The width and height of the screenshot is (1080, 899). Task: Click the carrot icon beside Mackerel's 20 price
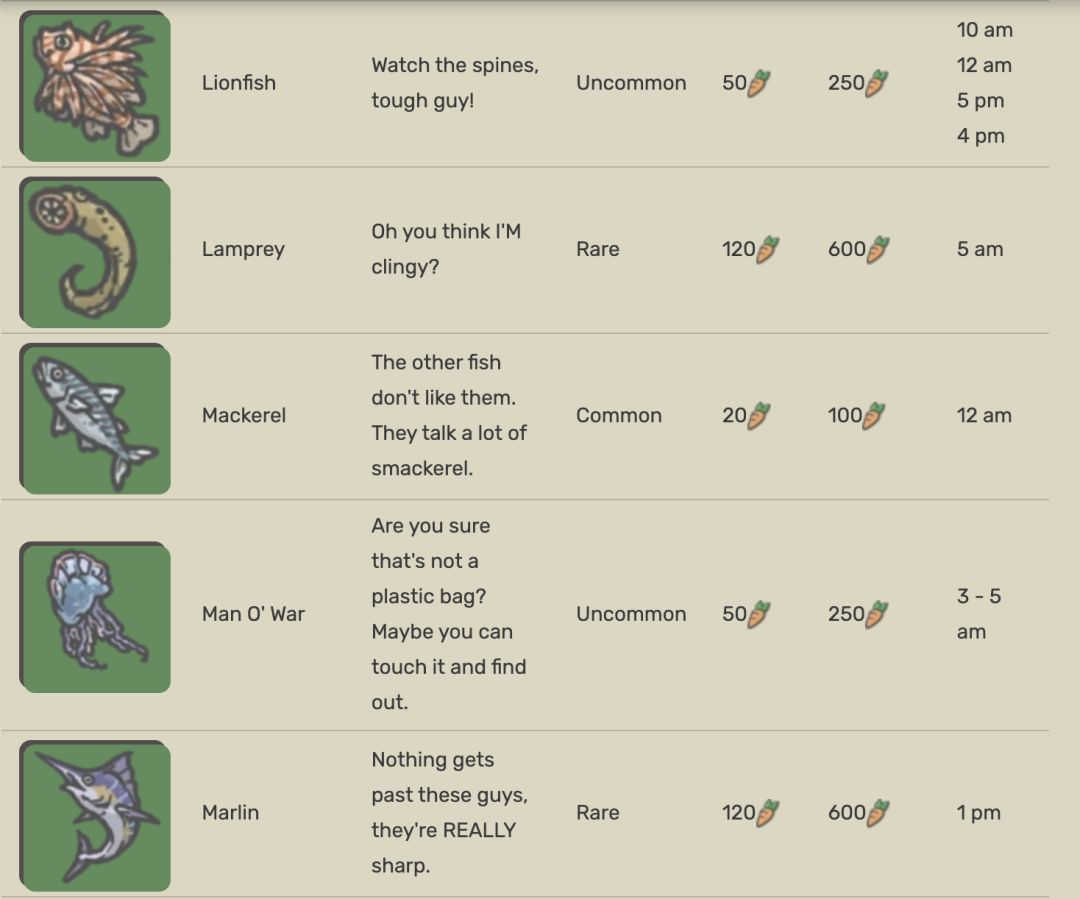(x=759, y=415)
